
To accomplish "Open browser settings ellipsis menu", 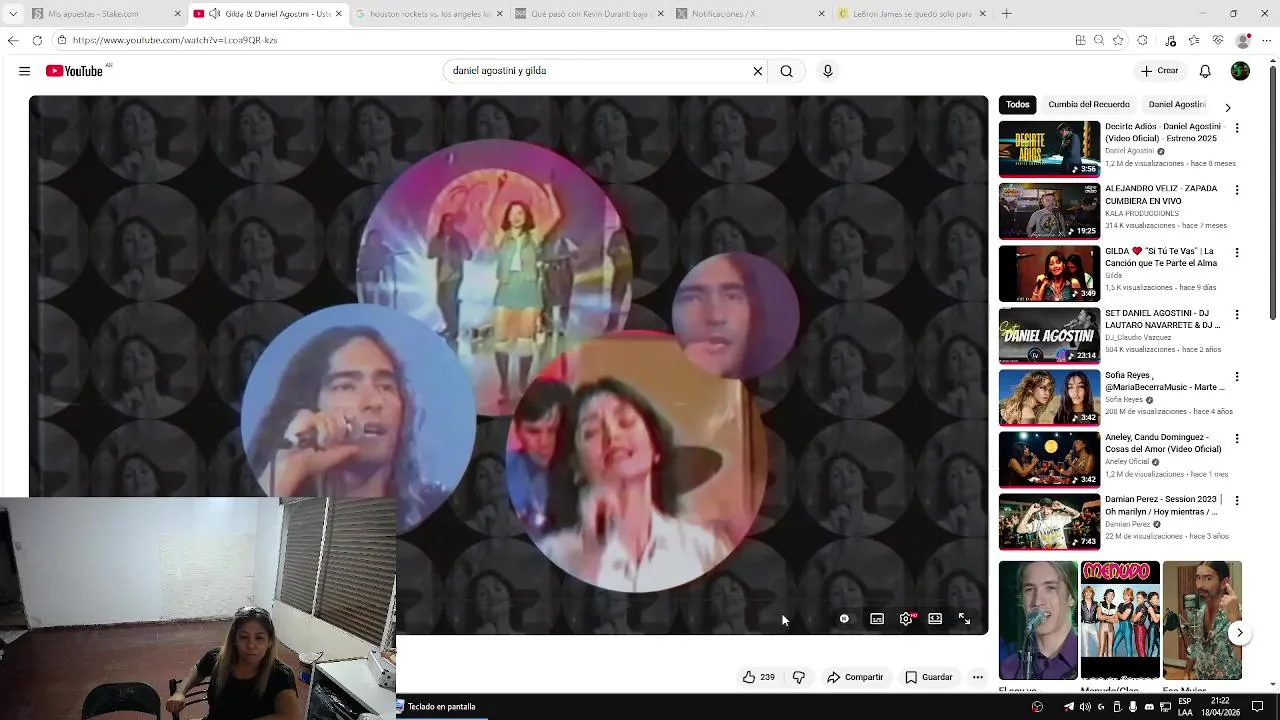I will [x=1266, y=40].
